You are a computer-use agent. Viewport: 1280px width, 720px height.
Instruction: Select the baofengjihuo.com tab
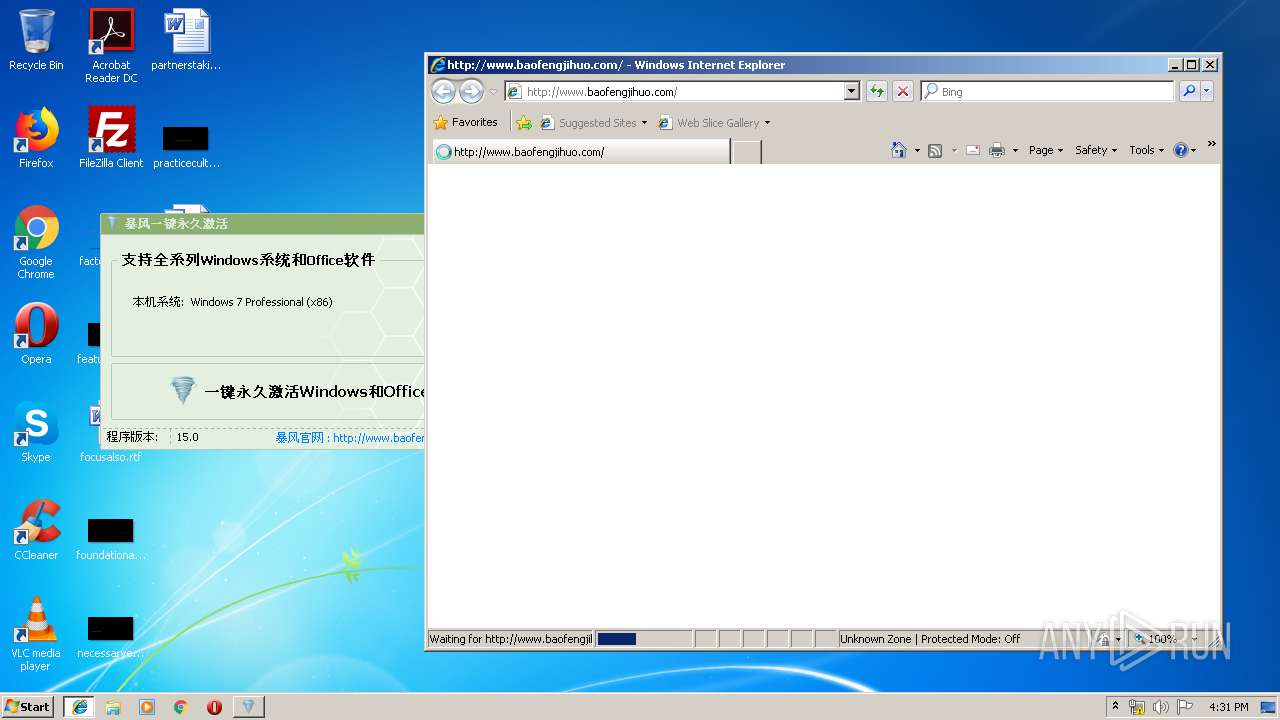click(580, 152)
